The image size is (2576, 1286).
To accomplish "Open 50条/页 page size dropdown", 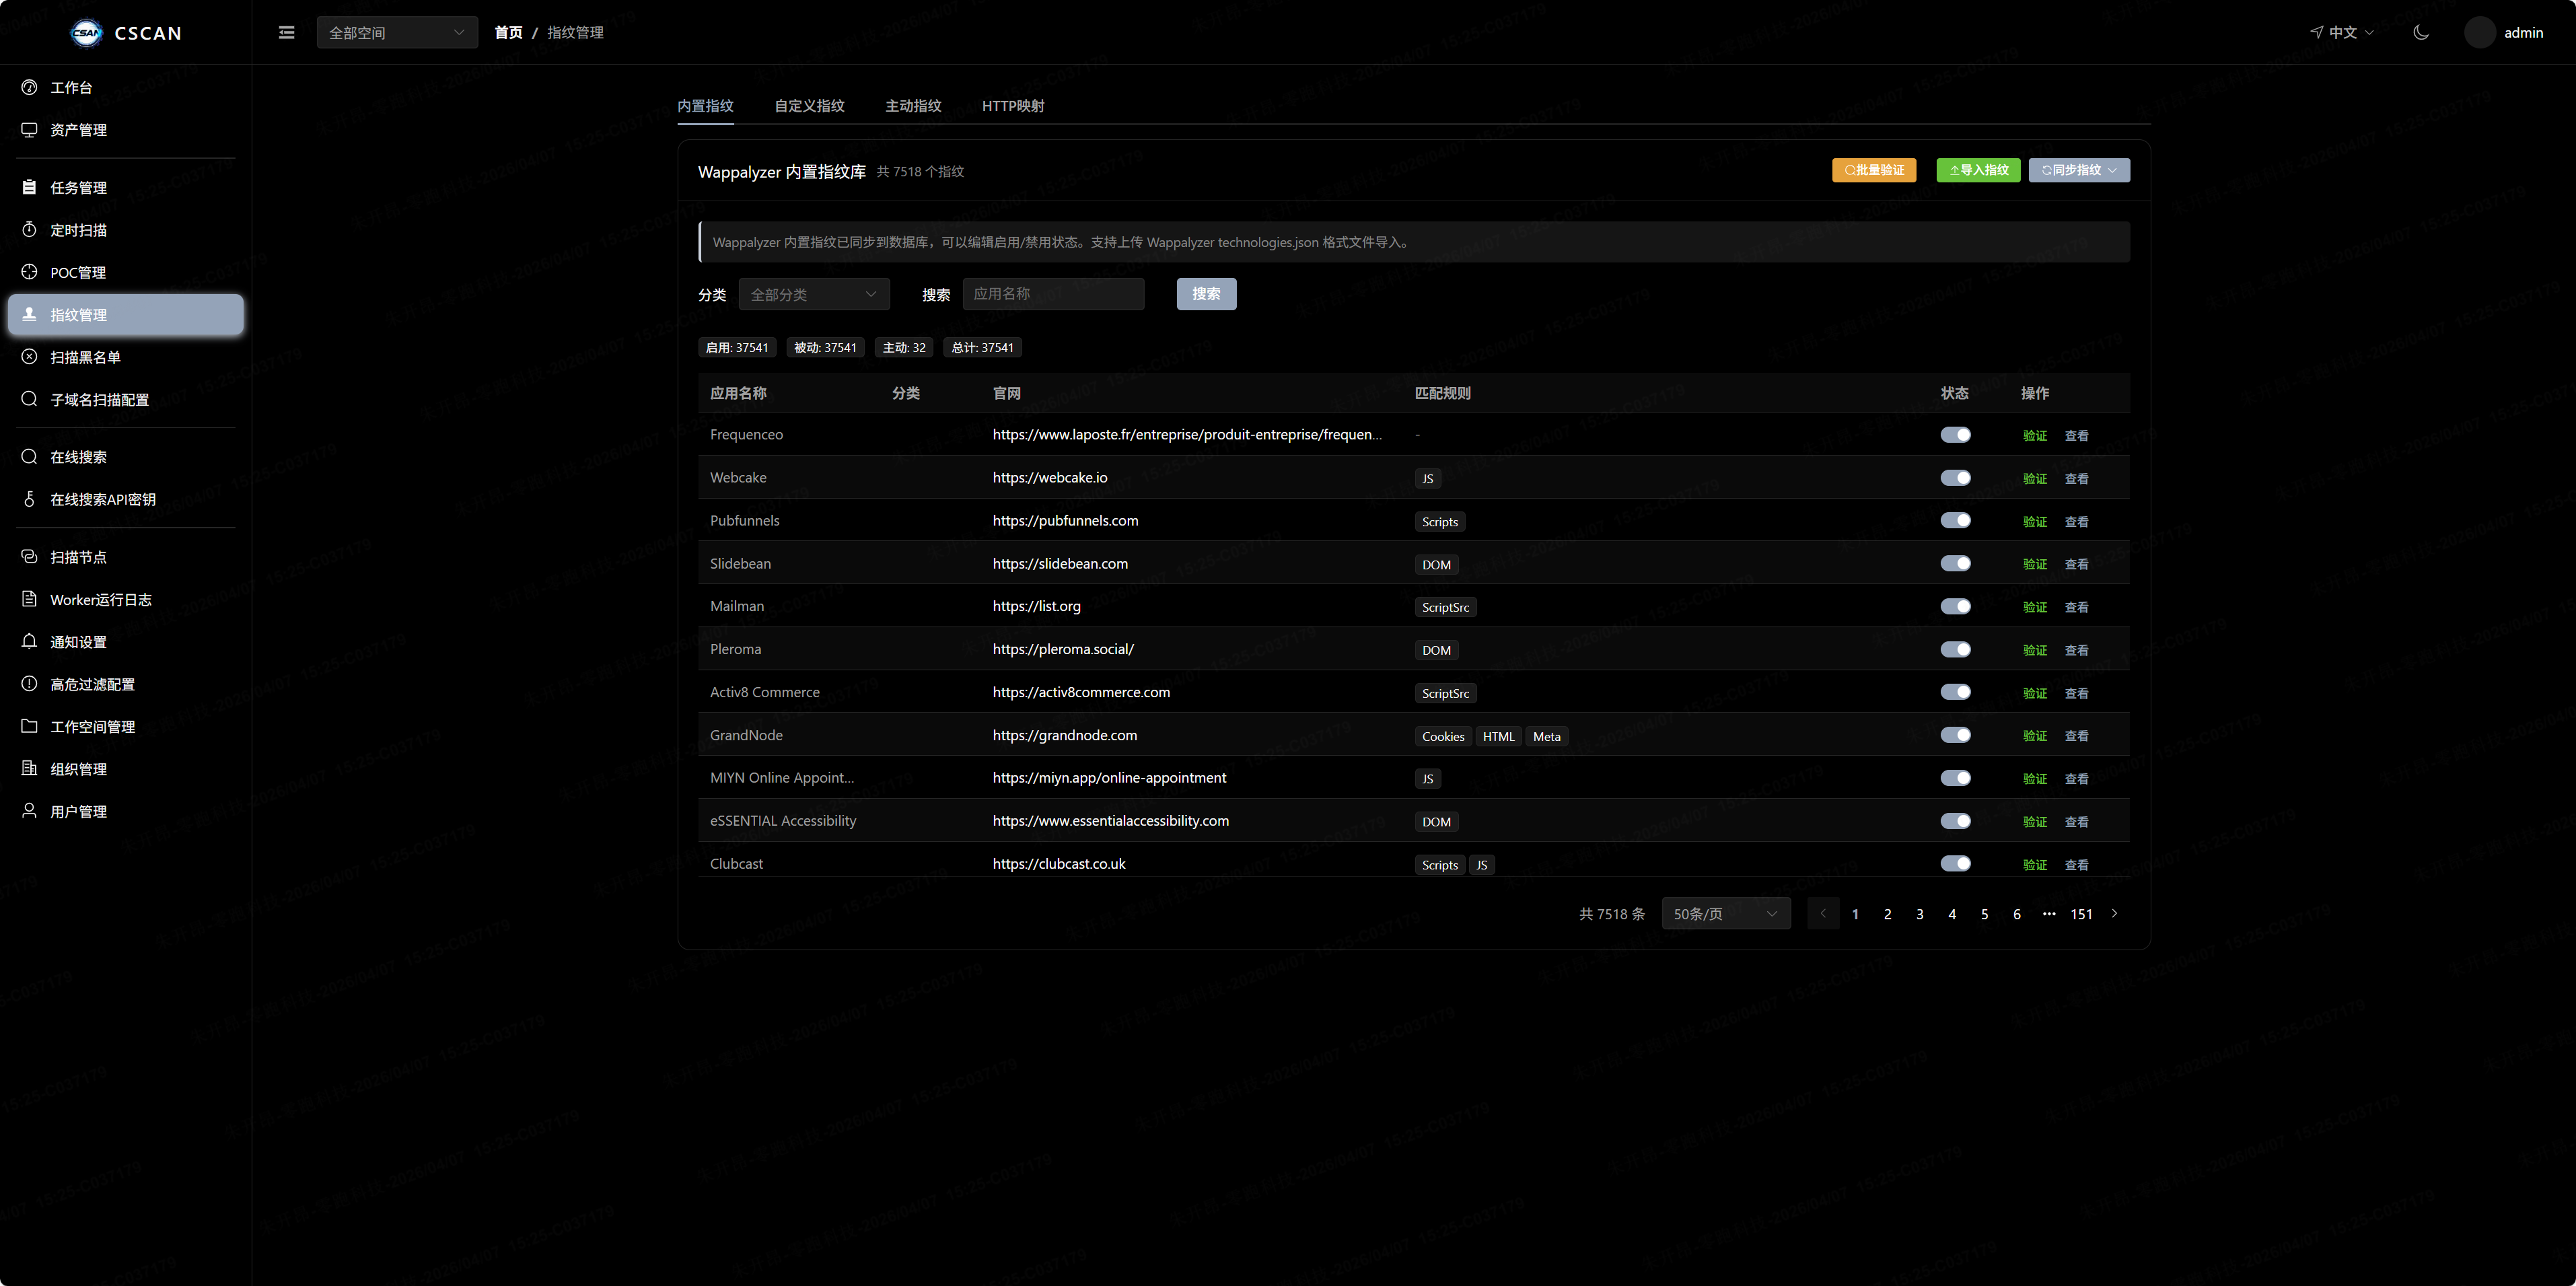I will (x=1726, y=914).
